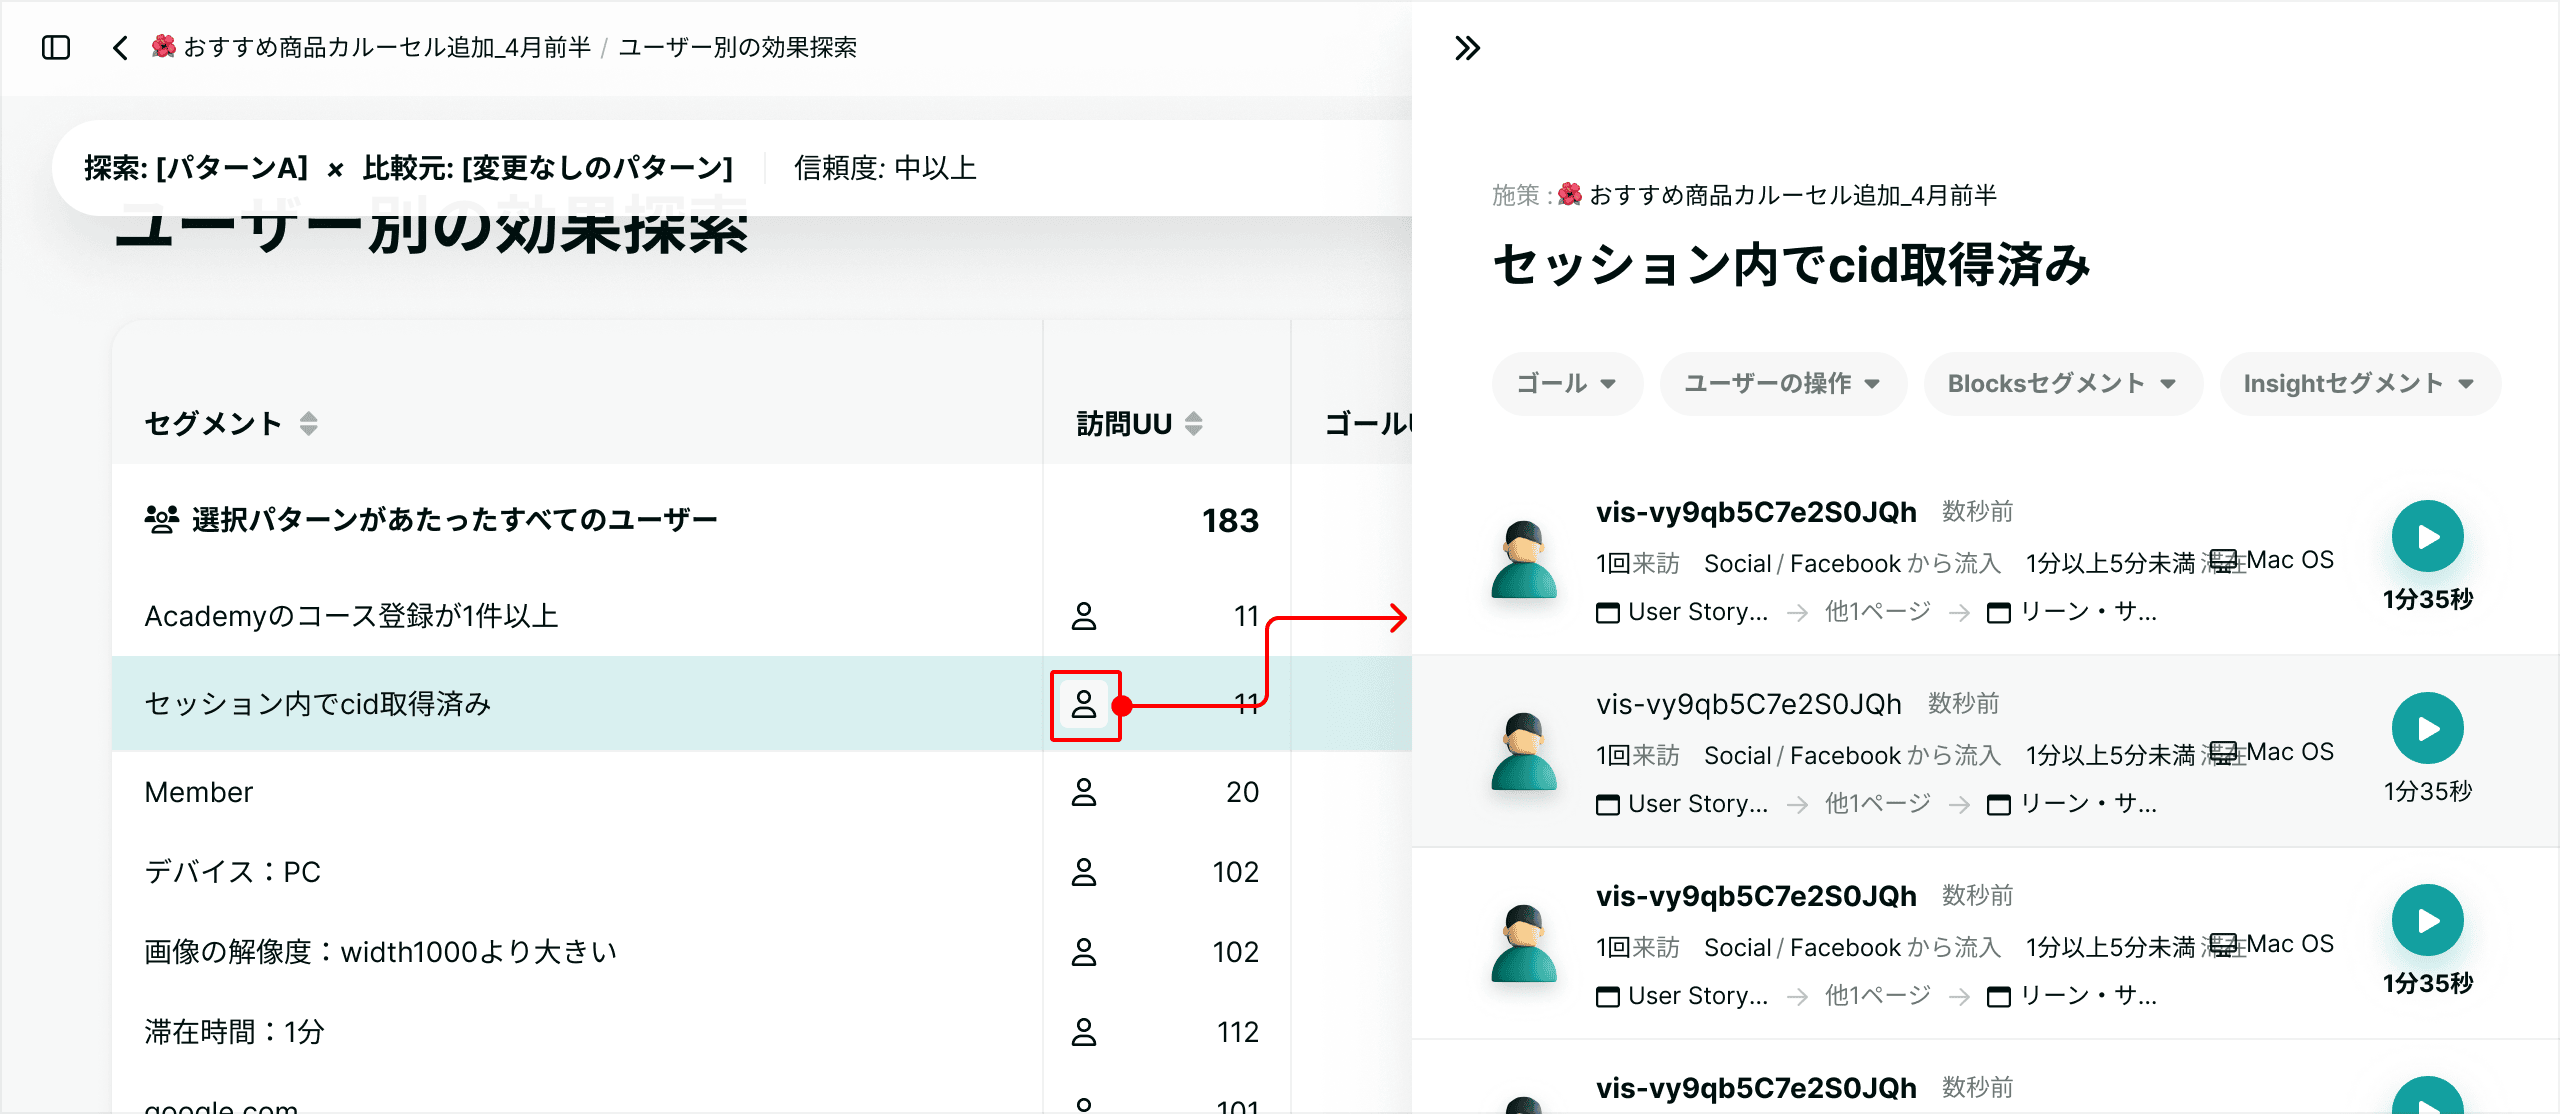Open user list for Academyのコース登録が1件以上 row
The image size is (2560, 1114).
(1084, 616)
